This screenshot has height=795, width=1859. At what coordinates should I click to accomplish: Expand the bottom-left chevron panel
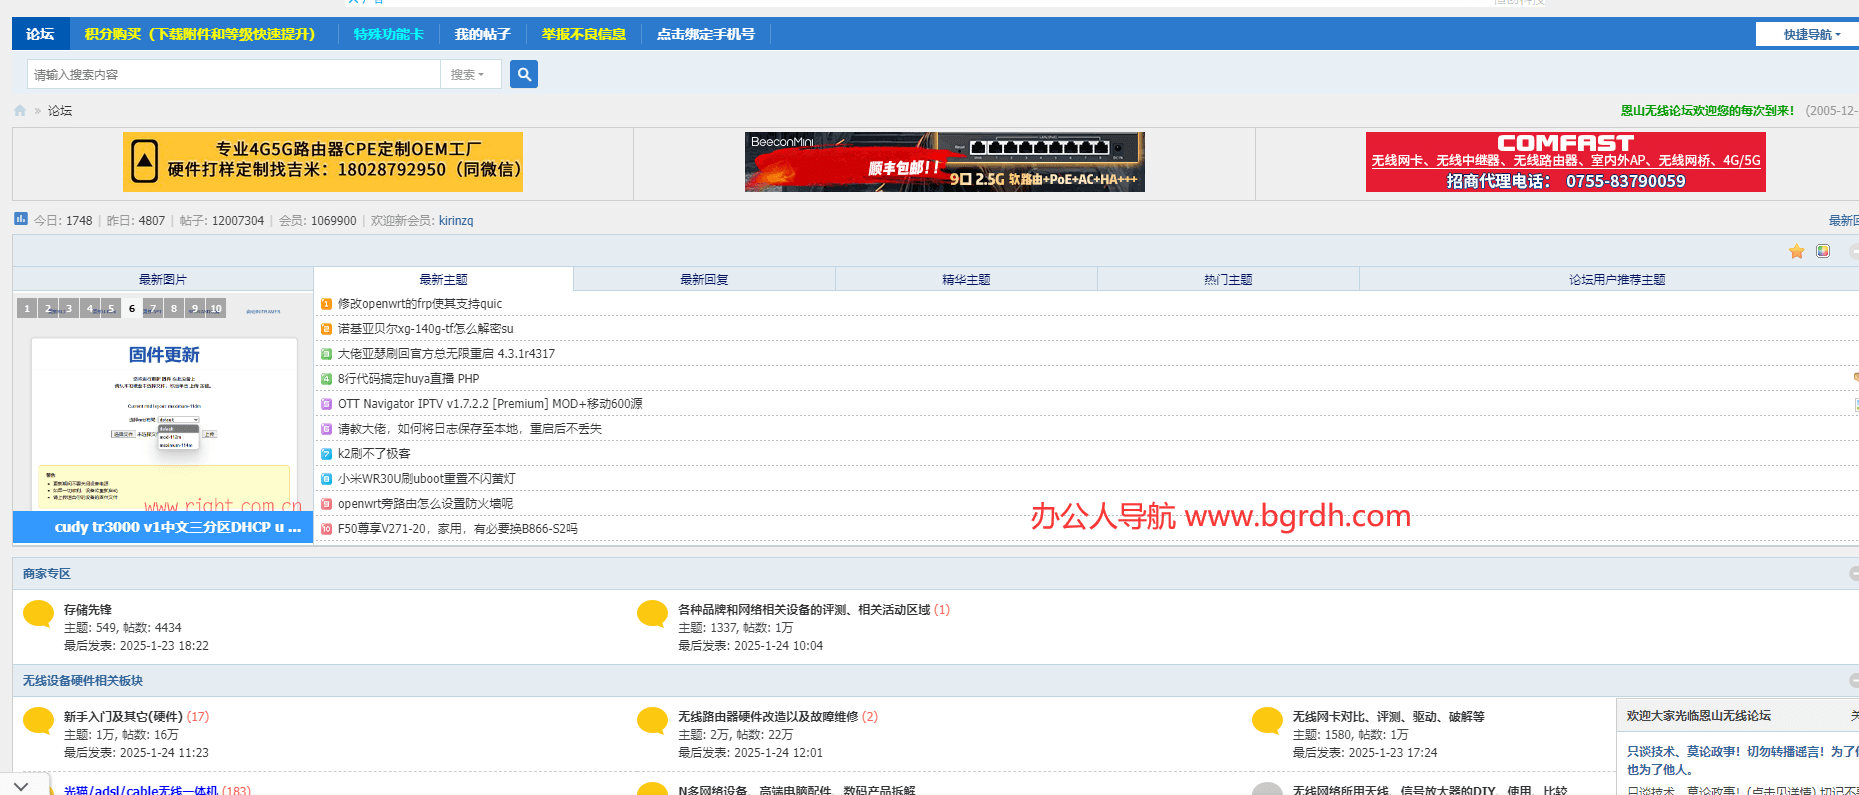[21, 786]
